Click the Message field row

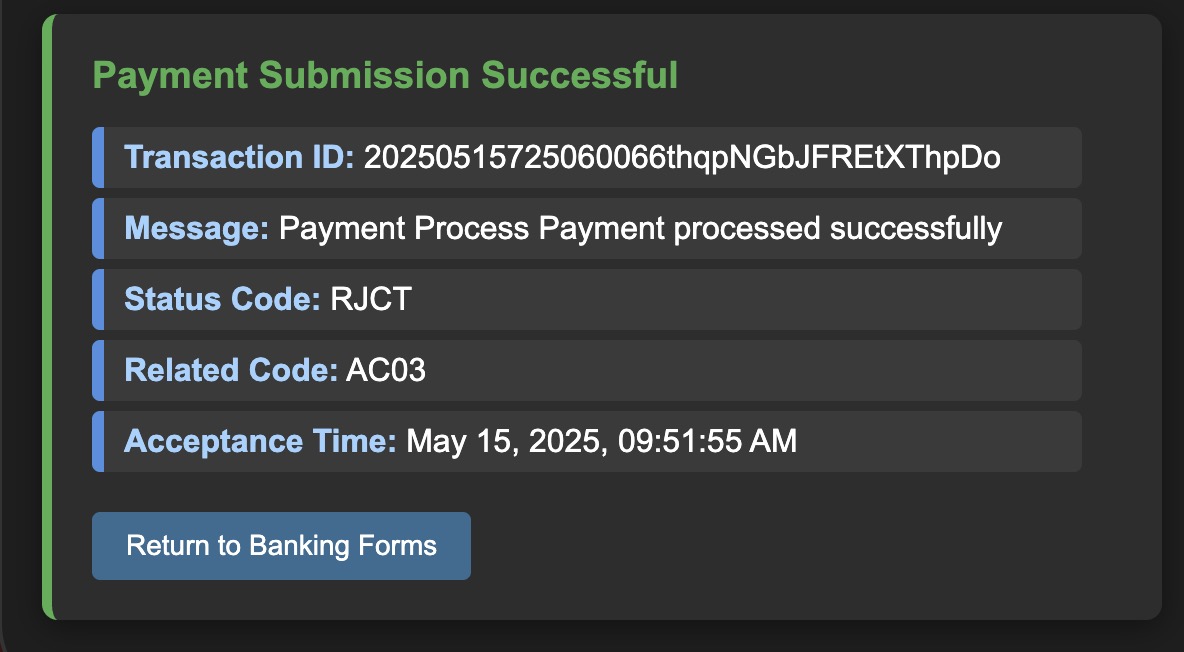coord(587,228)
